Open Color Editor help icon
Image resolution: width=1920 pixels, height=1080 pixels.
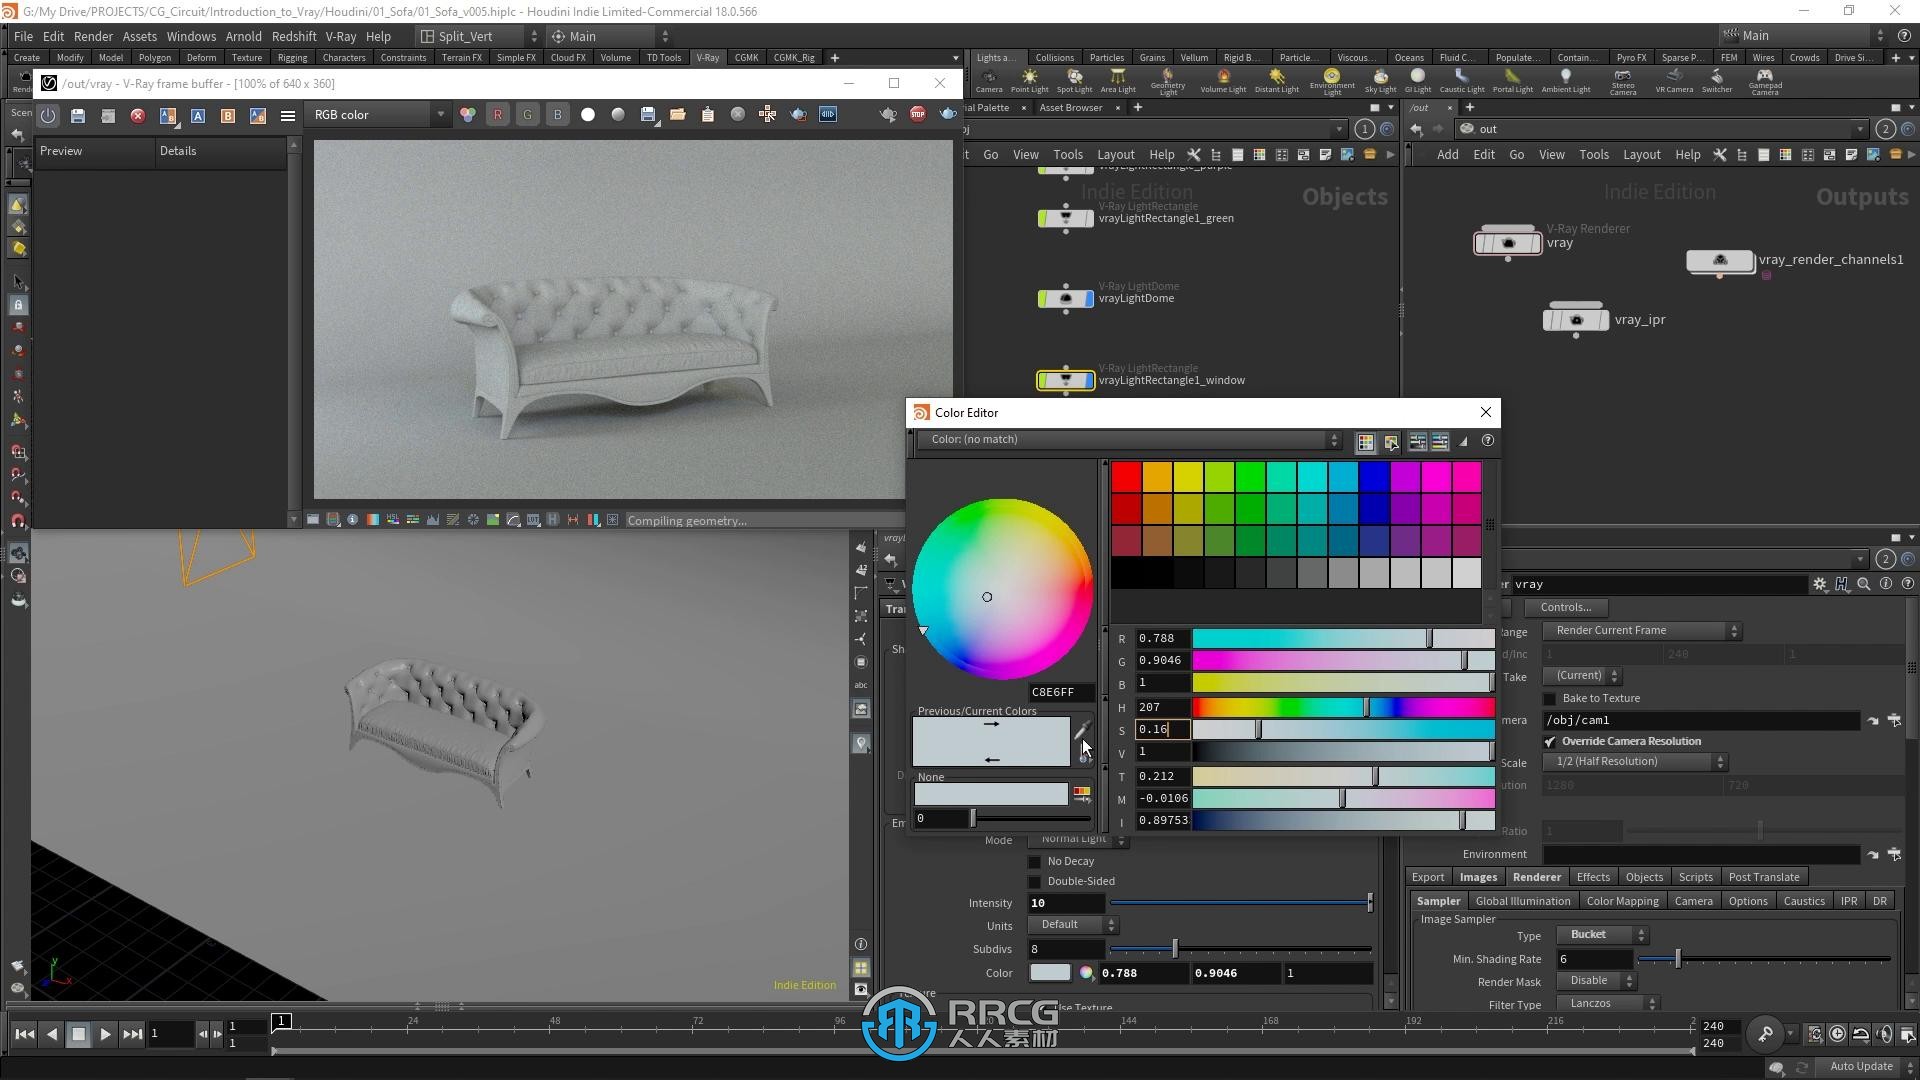tap(1488, 441)
